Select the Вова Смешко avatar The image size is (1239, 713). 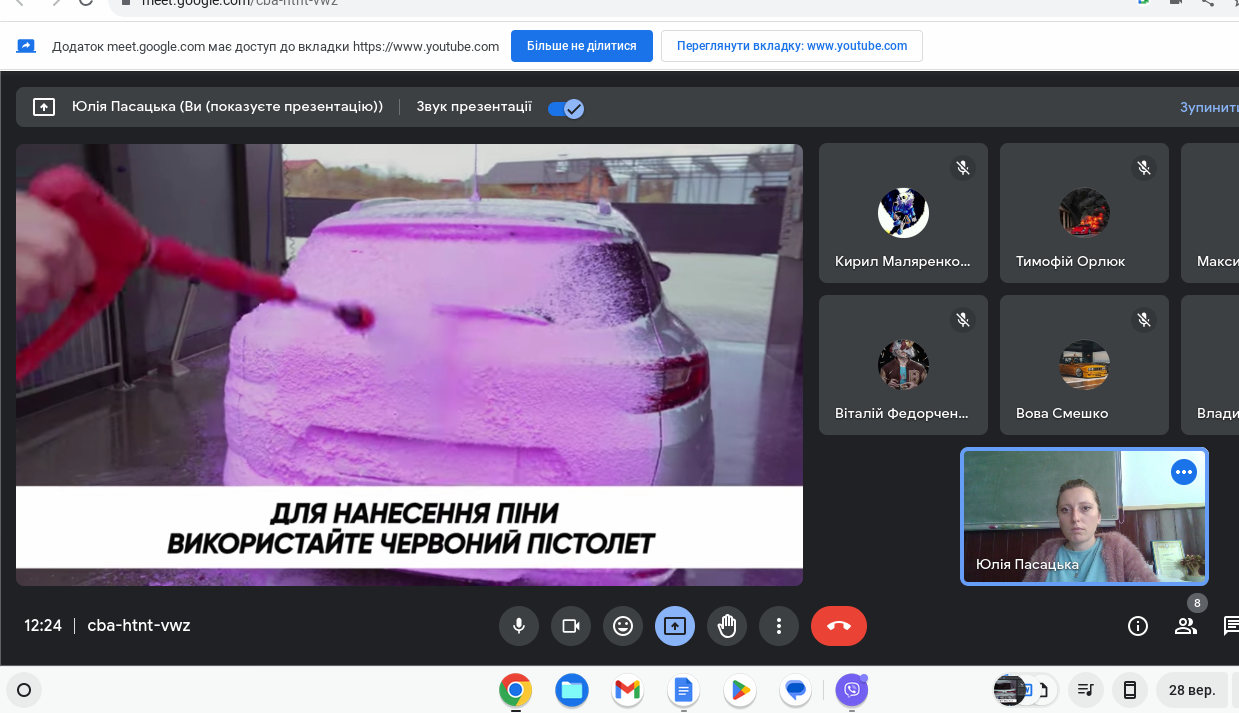pos(1084,365)
